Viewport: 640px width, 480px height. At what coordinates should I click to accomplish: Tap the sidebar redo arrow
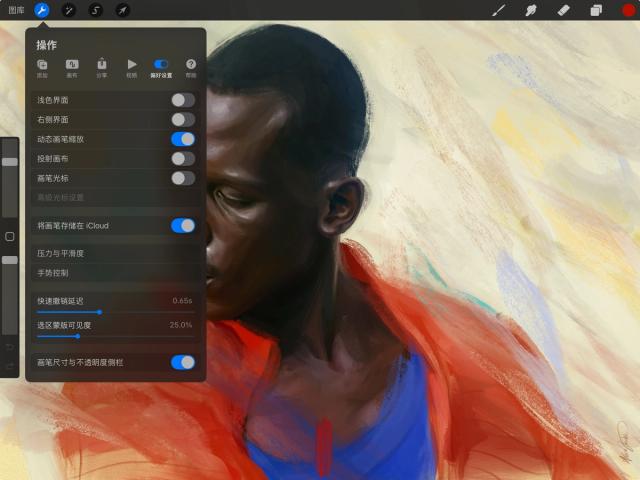point(10,366)
